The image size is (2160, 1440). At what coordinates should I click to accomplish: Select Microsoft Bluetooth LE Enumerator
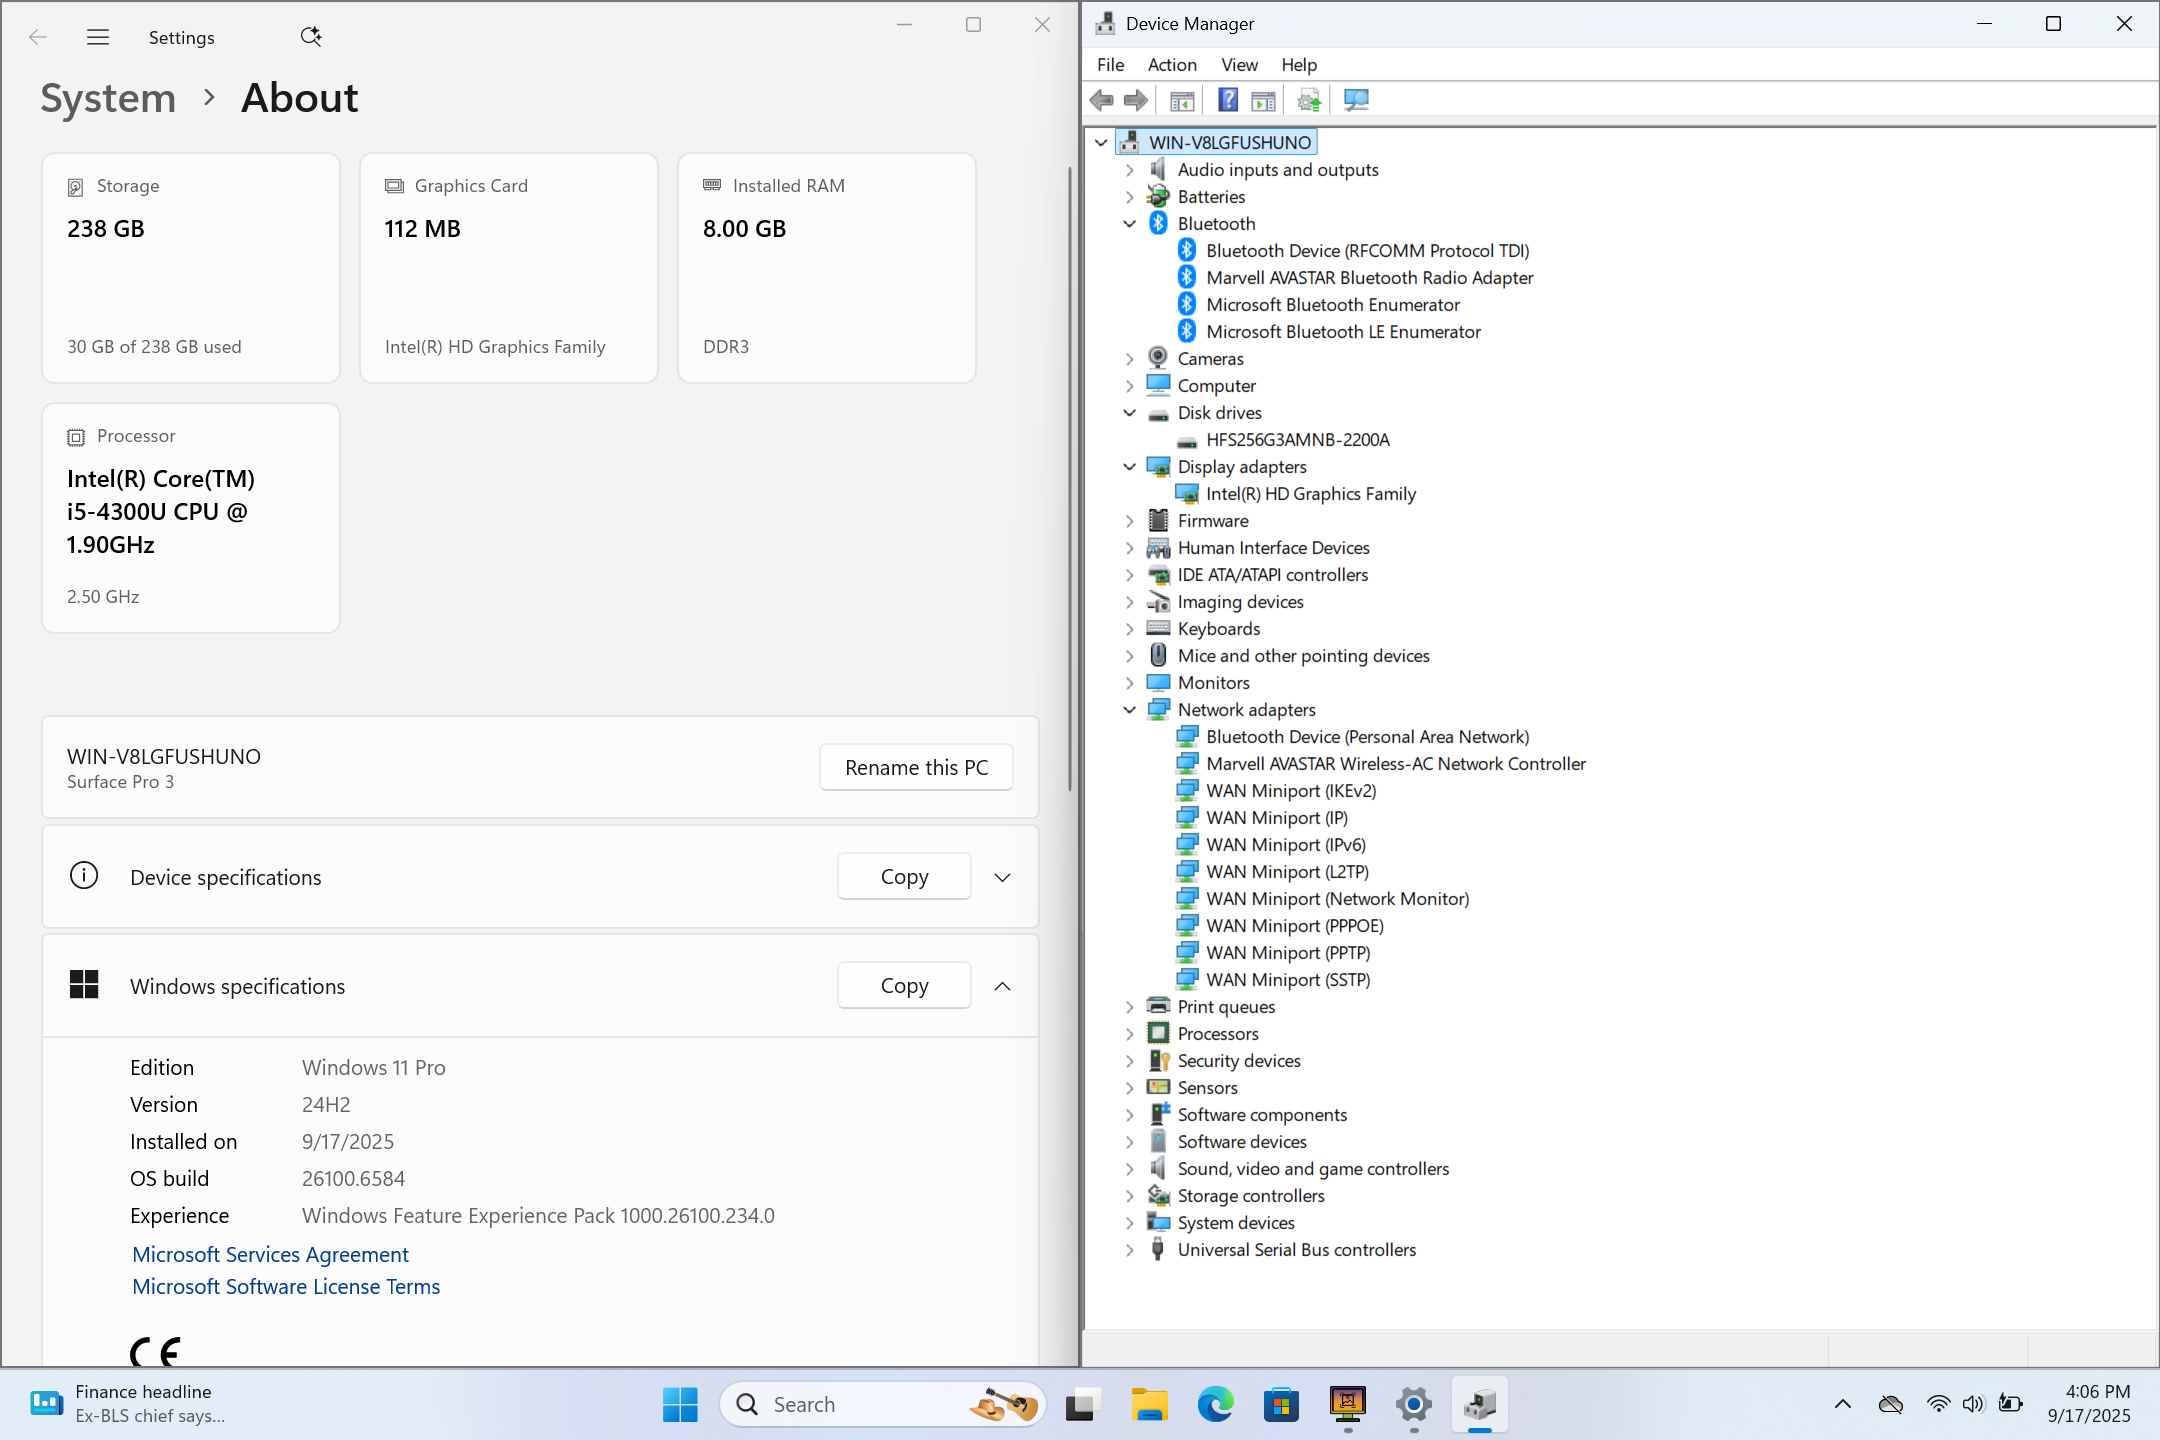1343,332
